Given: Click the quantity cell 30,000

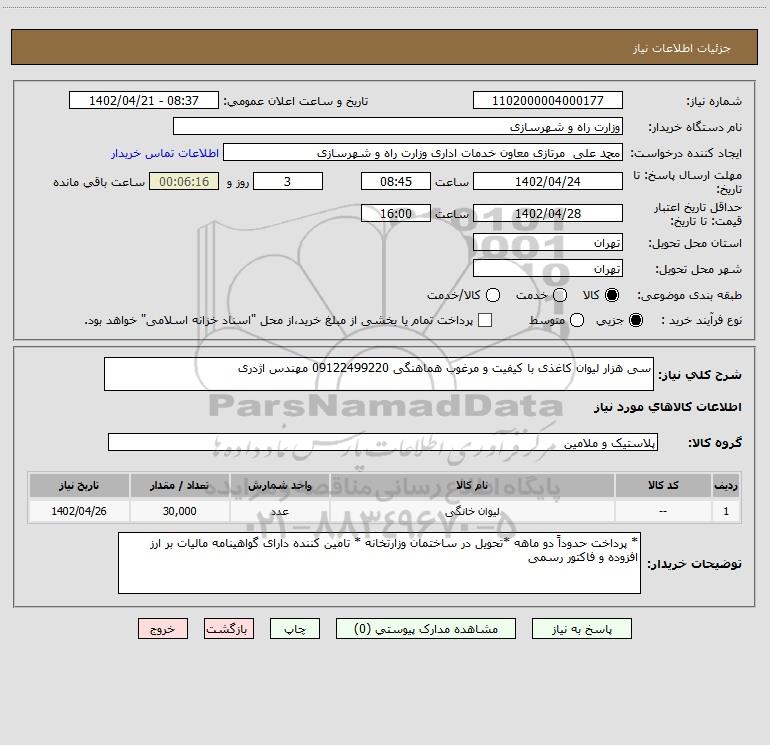Looking at the screenshot, I should point(179,511).
